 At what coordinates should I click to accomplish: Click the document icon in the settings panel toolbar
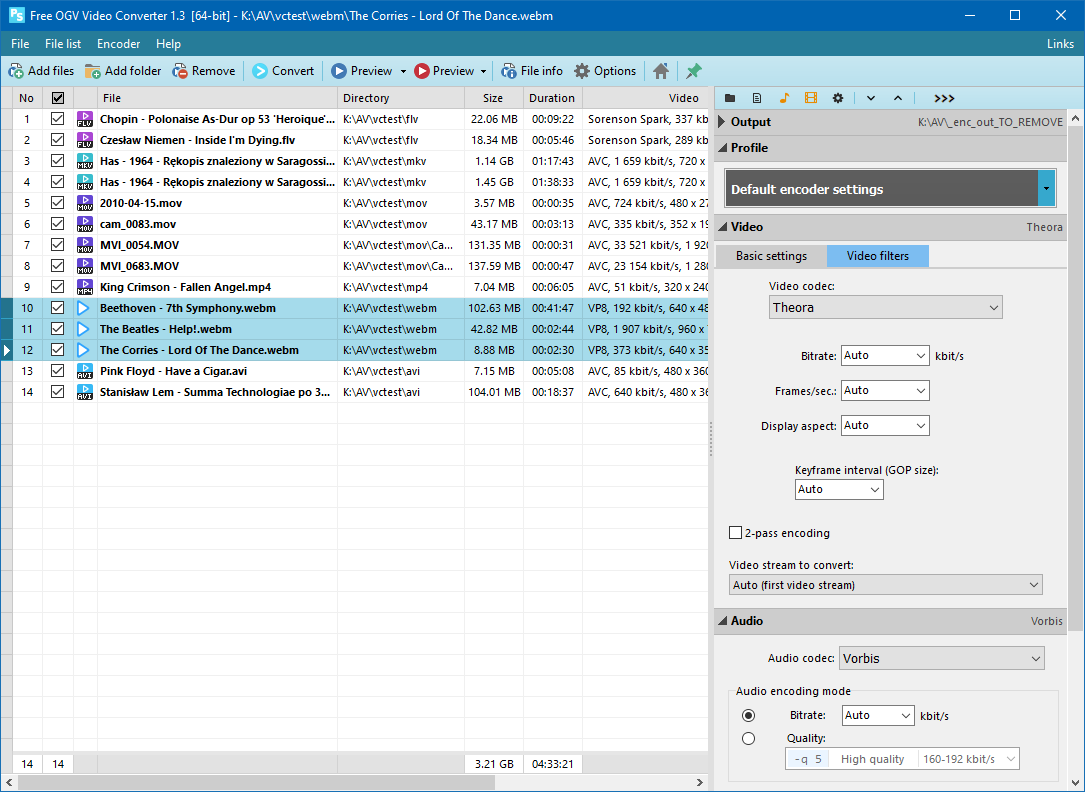(756, 98)
